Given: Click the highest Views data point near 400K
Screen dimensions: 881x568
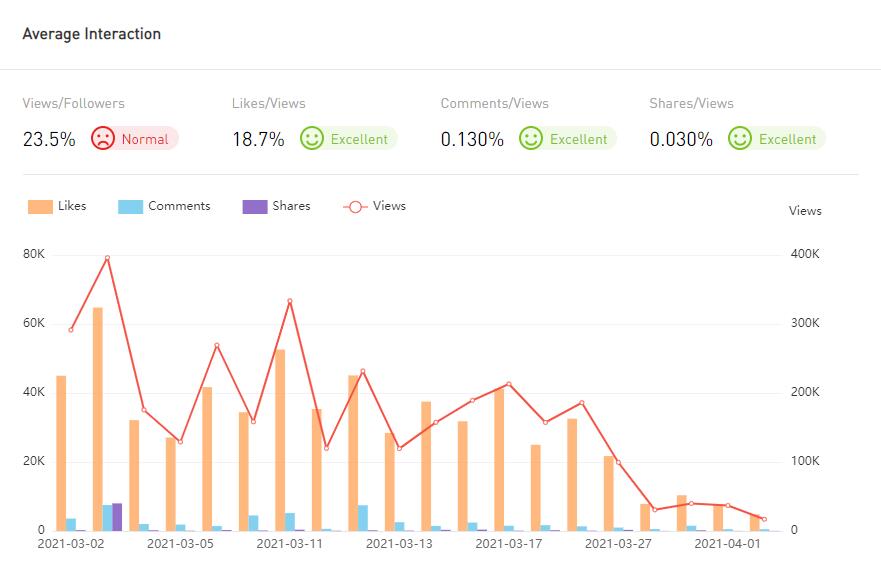Looking at the screenshot, I should [x=107, y=258].
